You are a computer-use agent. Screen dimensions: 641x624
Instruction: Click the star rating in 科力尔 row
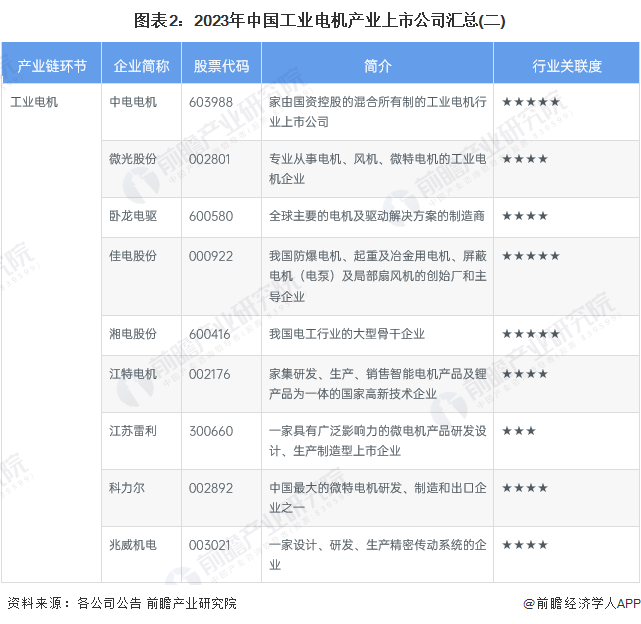[525, 487]
